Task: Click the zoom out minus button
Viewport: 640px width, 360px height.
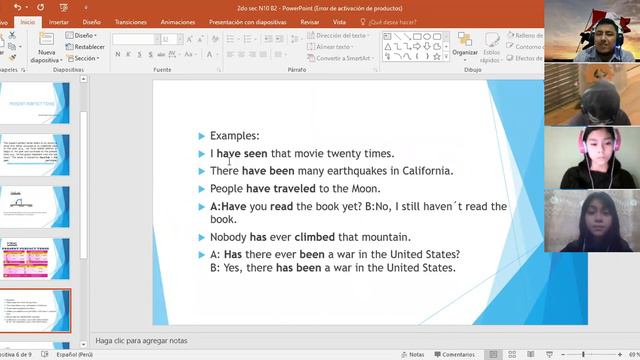Action: tap(563, 354)
